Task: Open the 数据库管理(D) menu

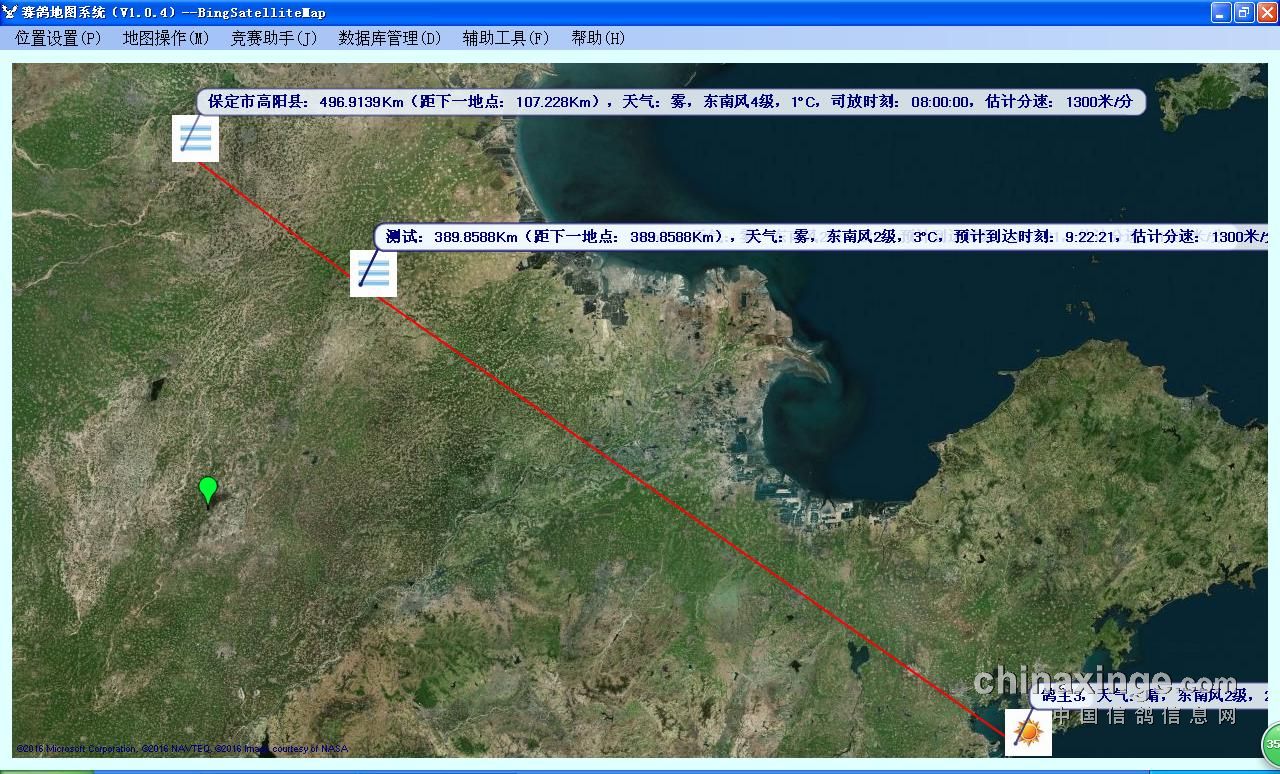Action: [389, 38]
